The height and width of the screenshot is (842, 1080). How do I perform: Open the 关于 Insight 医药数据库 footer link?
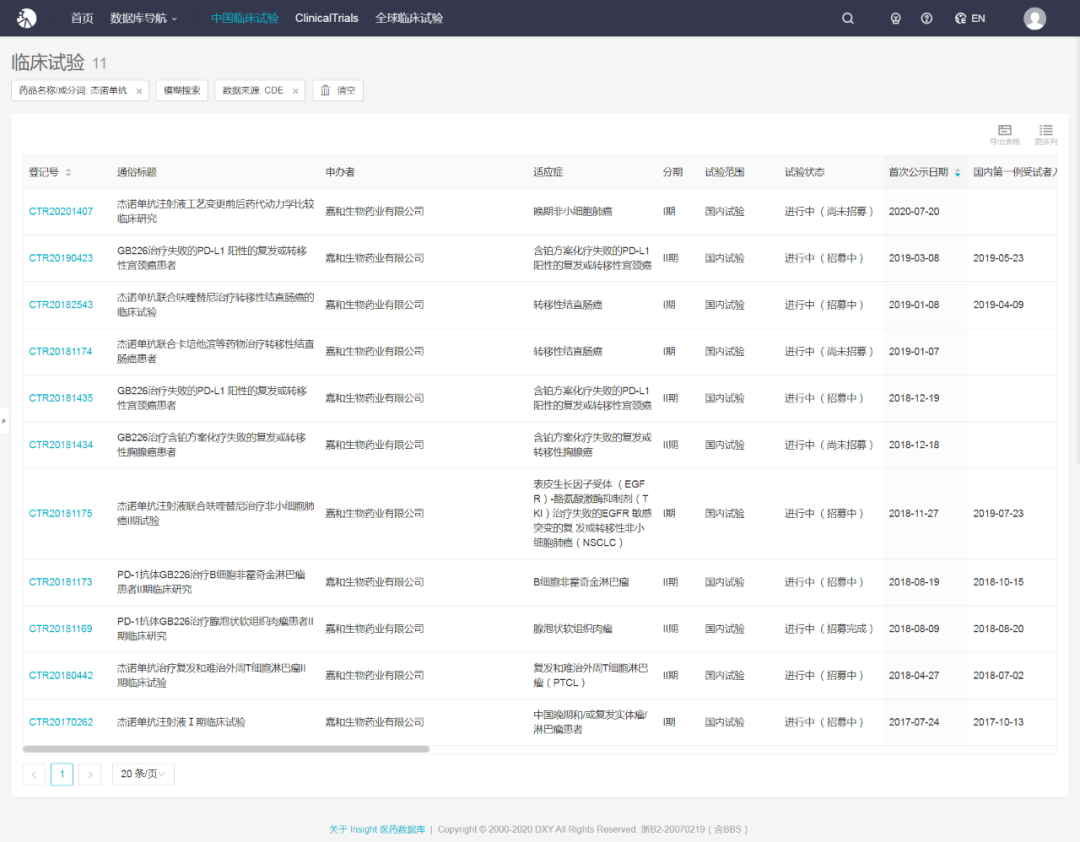(377, 830)
